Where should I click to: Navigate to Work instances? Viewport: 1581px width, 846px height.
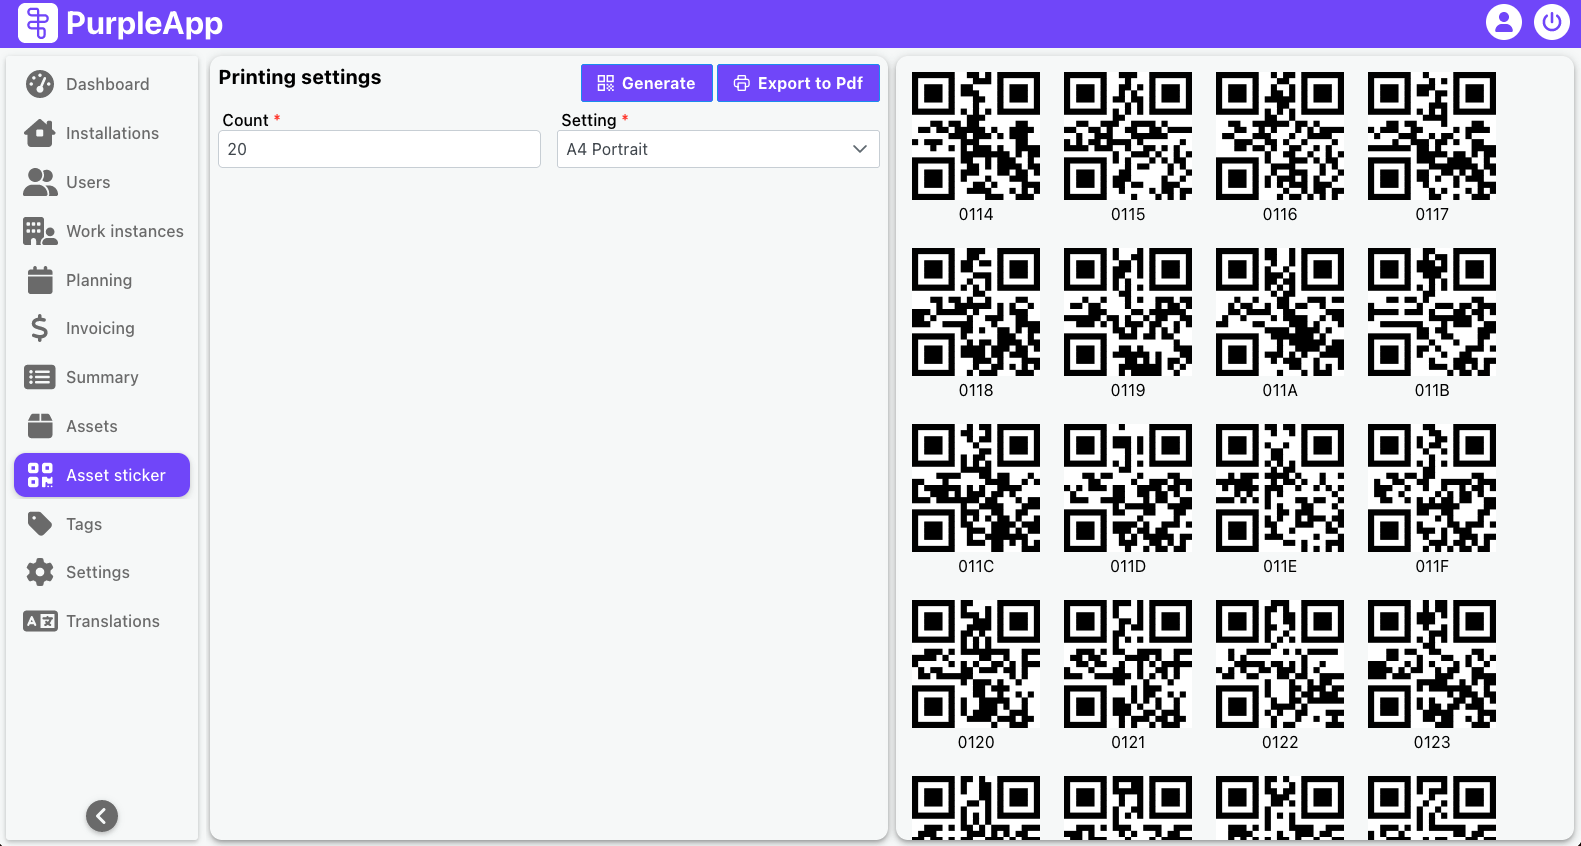point(102,231)
